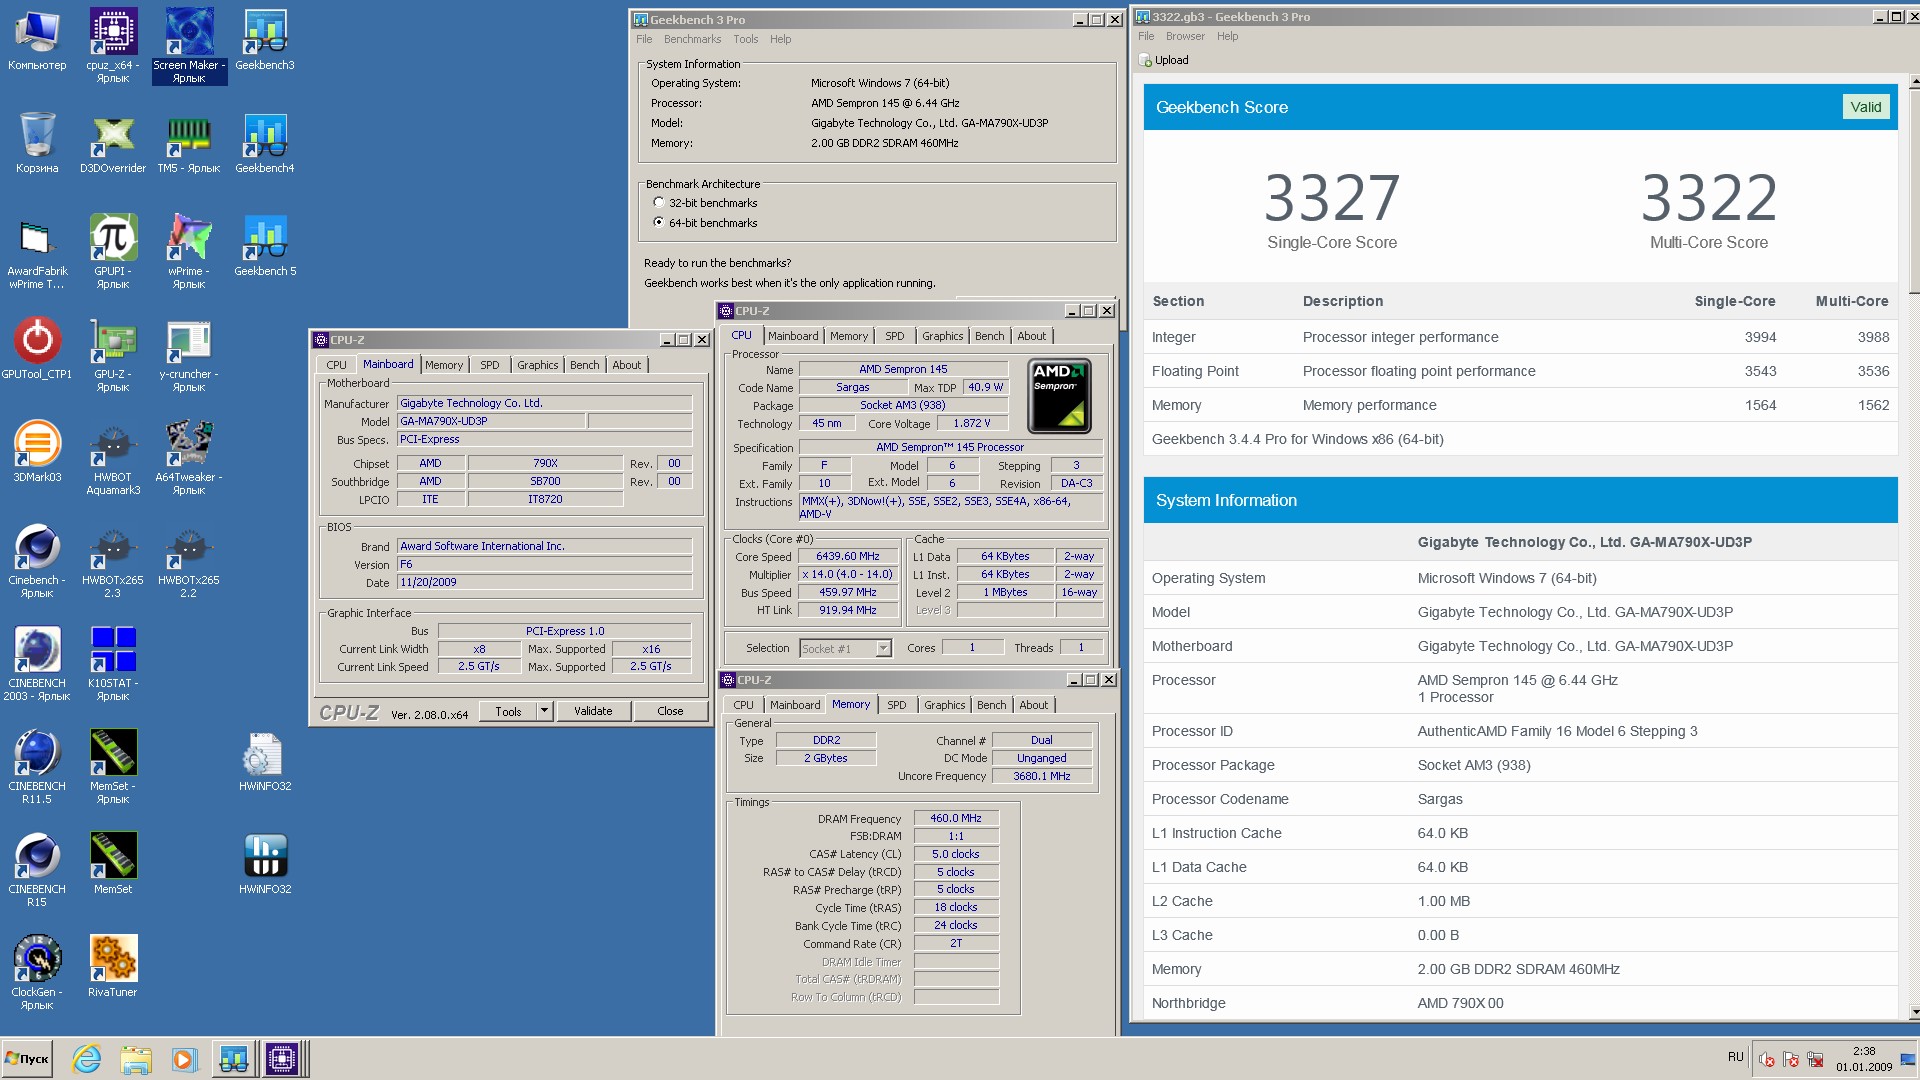Viewport: 1920px width, 1080px height.
Task: Open Help menu in 3322.gb3 window
Action: pyautogui.click(x=1227, y=36)
